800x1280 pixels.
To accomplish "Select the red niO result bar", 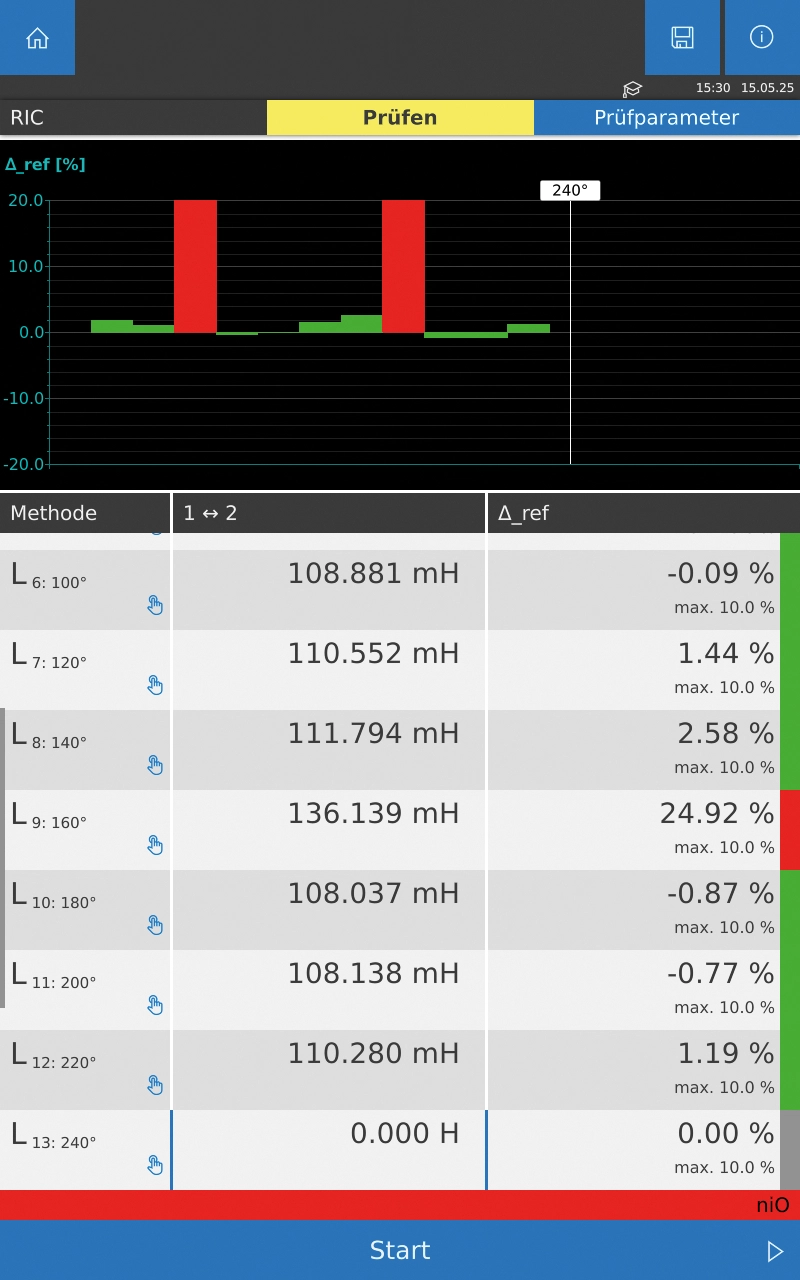I will tap(400, 1205).
